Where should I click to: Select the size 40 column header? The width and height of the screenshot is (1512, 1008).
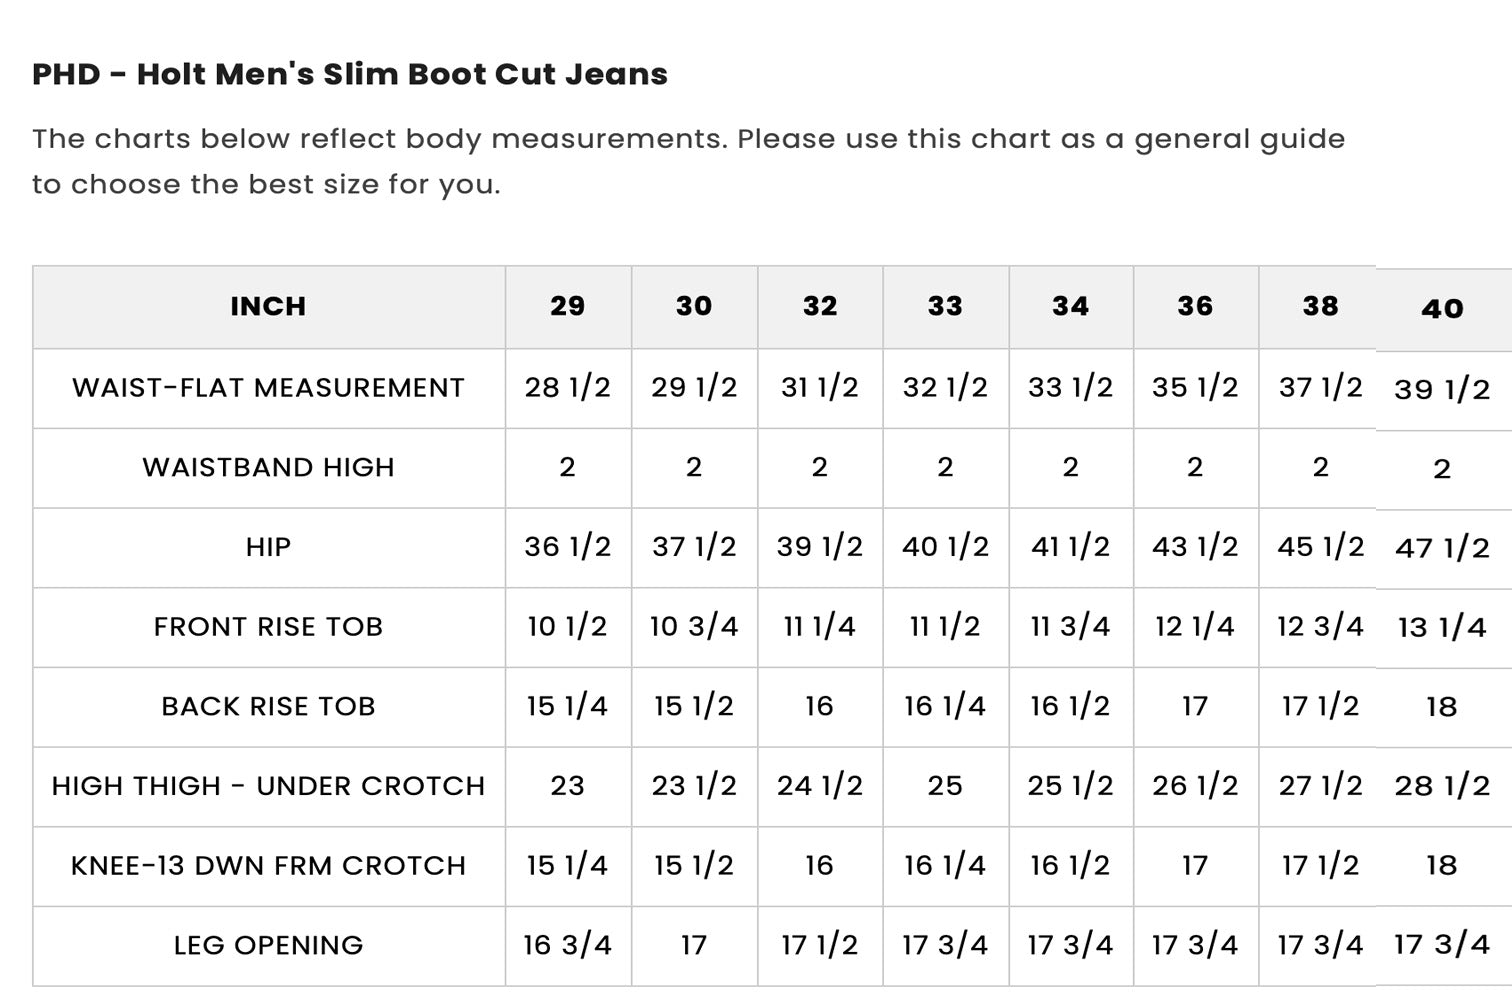(1443, 309)
